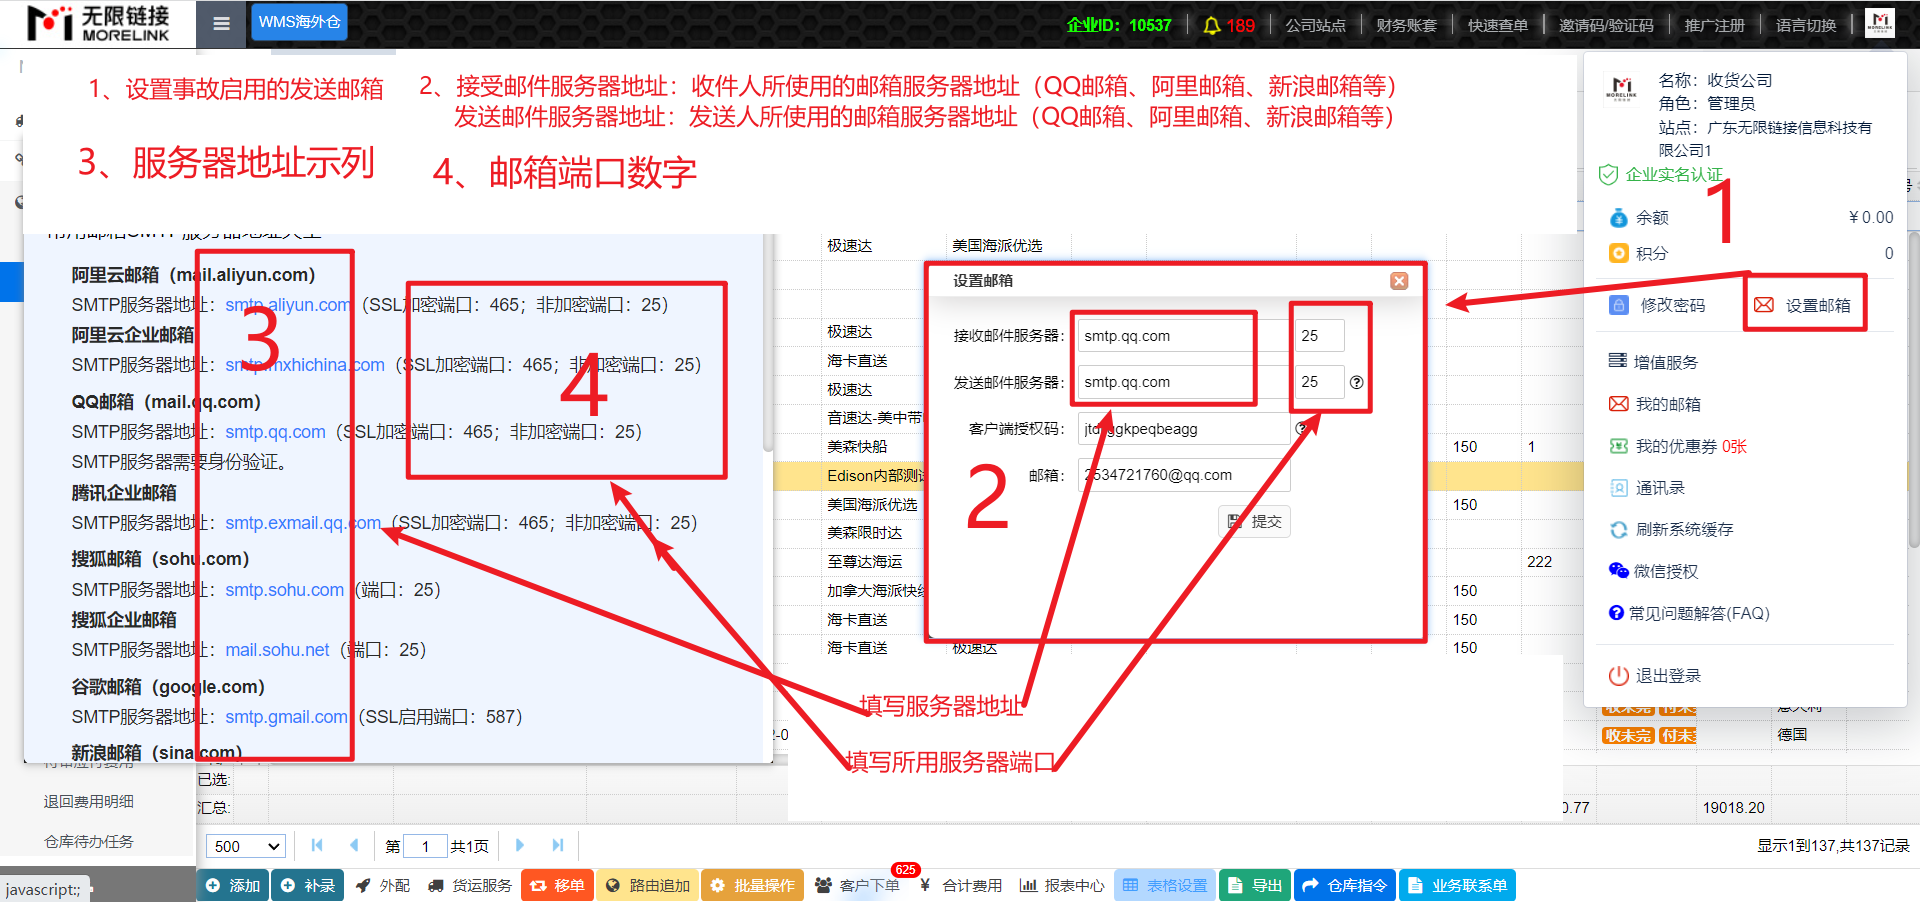Close the 设置邮箱 dialog
The height and width of the screenshot is (902, 1920).
click(x=1399, y=281)
